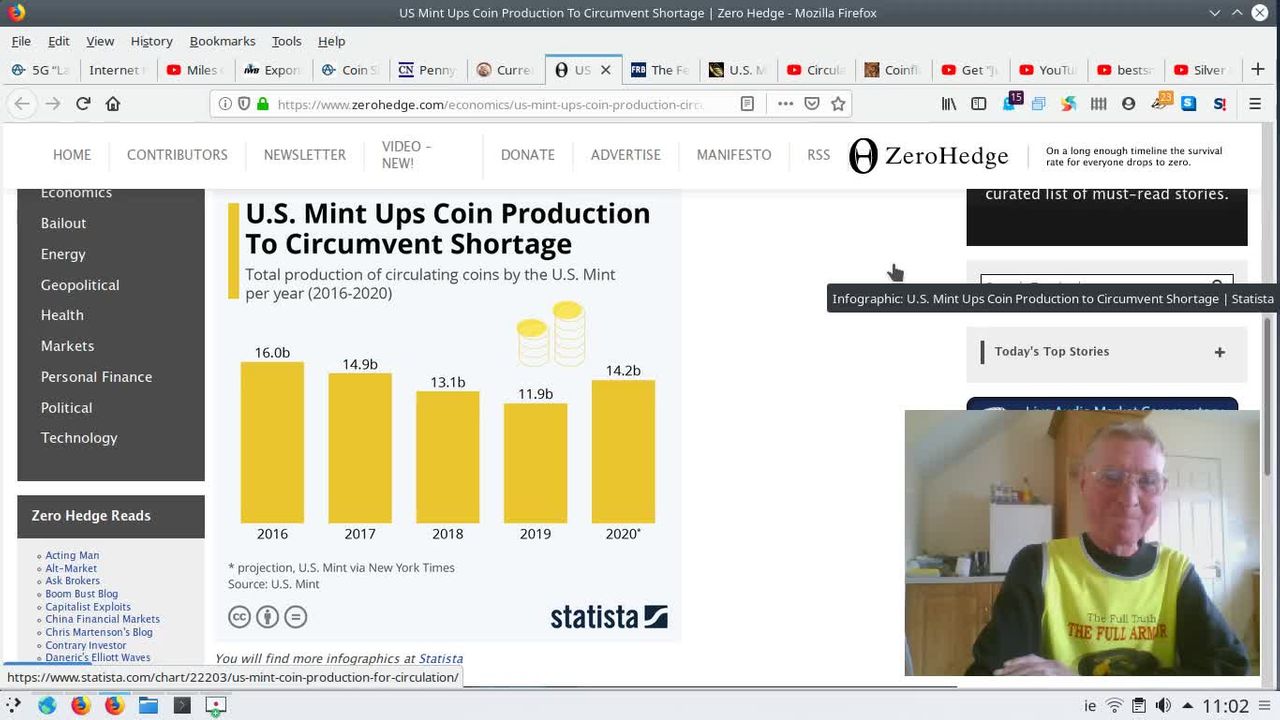Reload the current page
Image resolution: width=1280 pixels, height=720 pixels.
(83, 104)
